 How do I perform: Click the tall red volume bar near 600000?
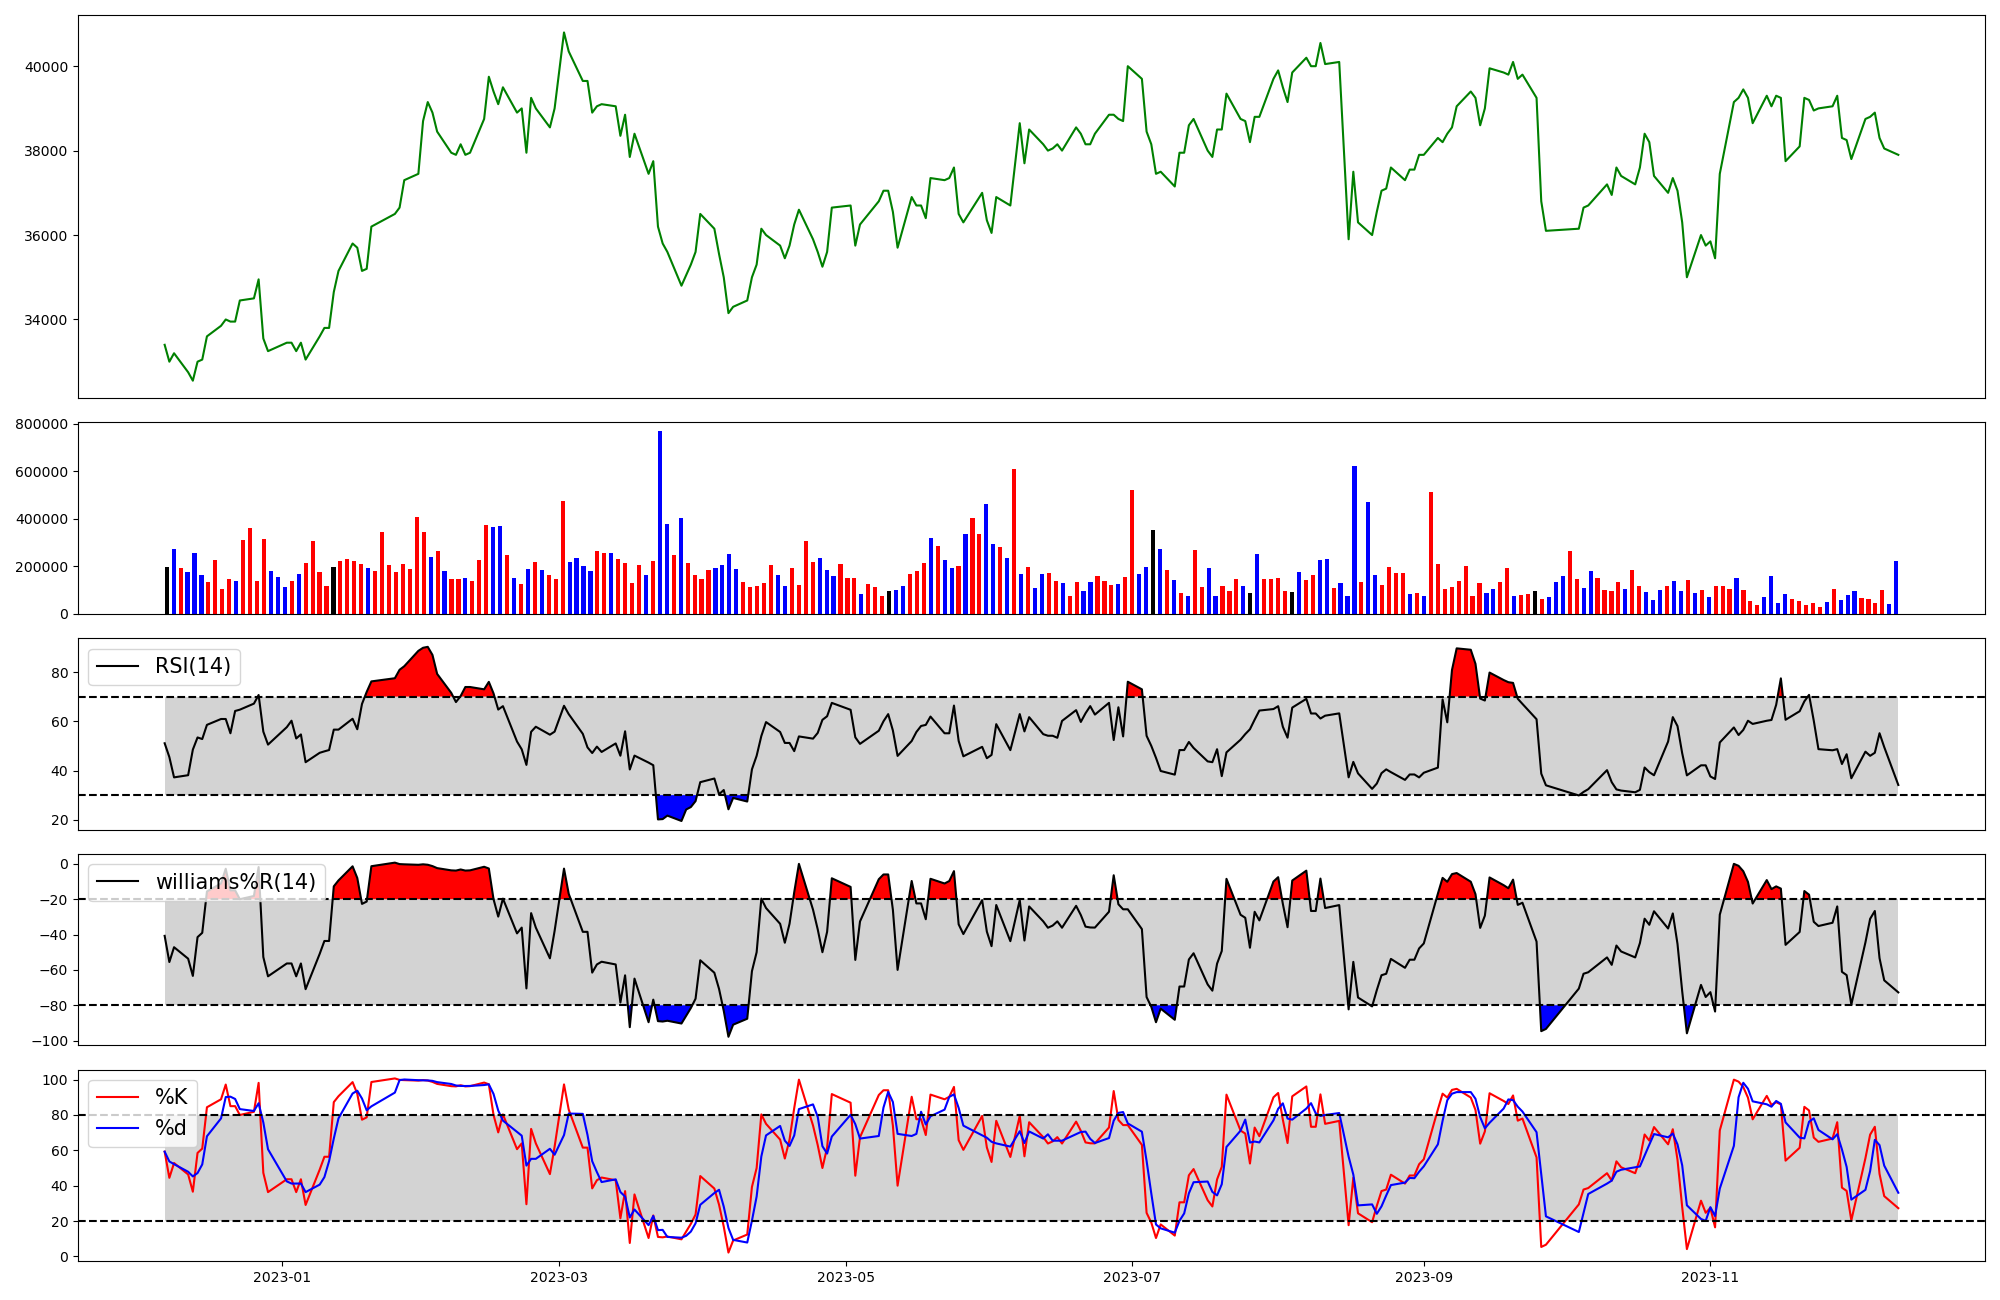(x=1014, y=540)
